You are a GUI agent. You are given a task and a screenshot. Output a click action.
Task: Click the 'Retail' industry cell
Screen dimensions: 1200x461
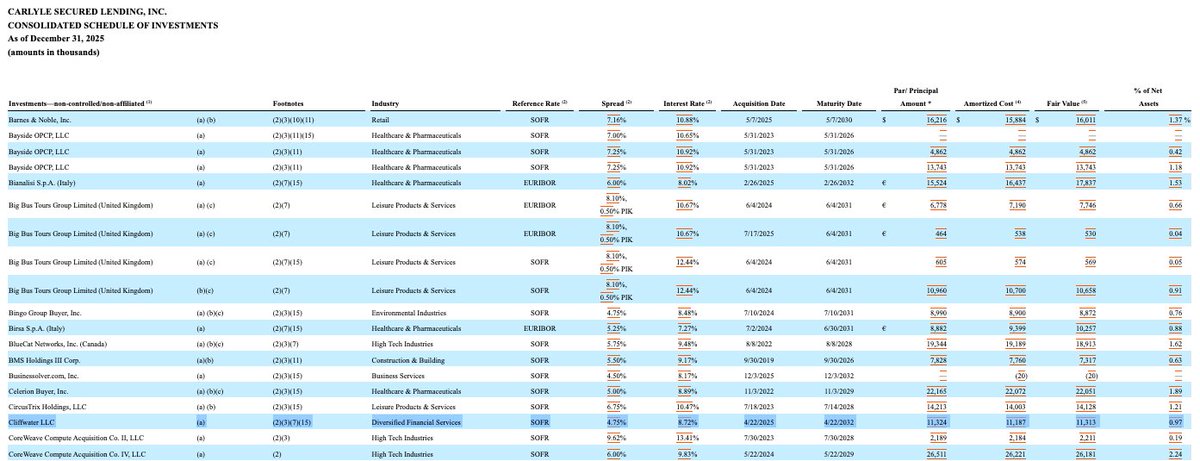[x=381, y=120]
